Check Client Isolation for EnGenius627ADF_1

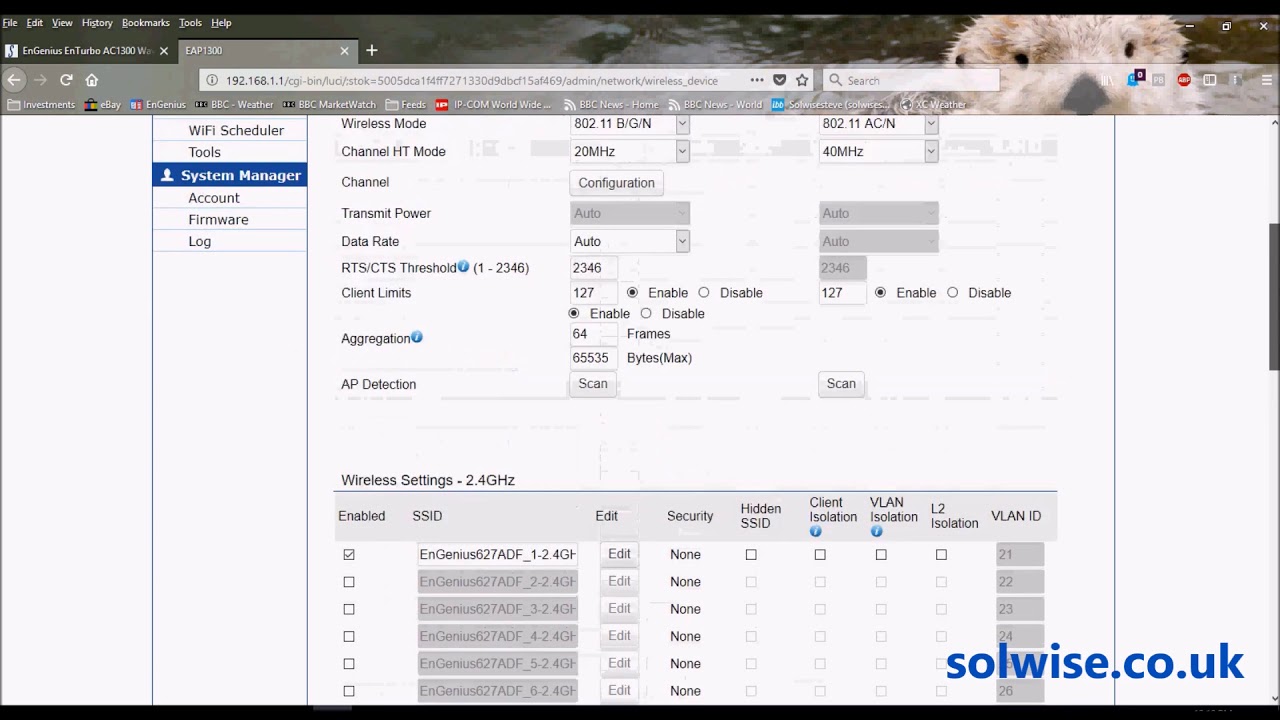point(820,554)
